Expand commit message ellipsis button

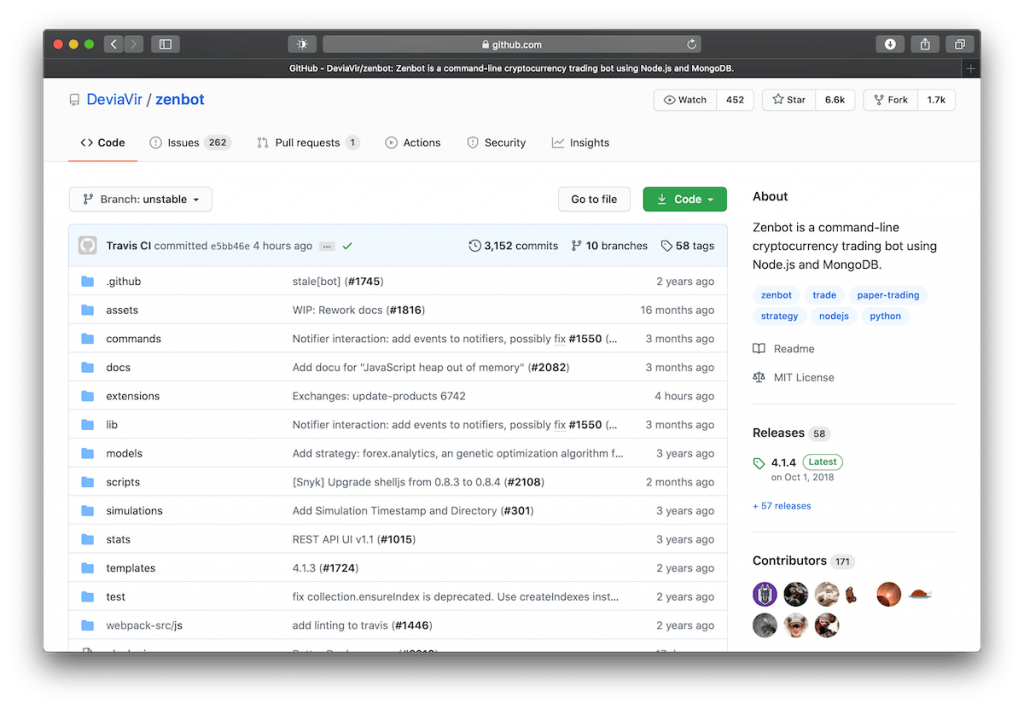327,246
